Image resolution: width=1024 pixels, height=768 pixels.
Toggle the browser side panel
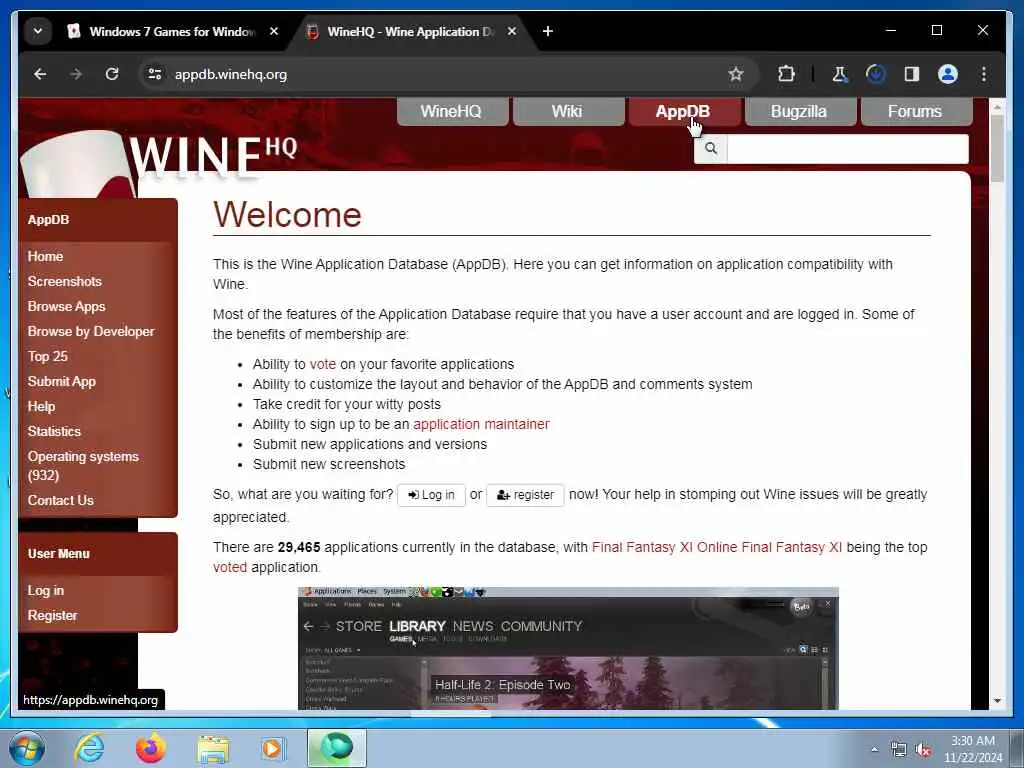[x=912, y=74]
